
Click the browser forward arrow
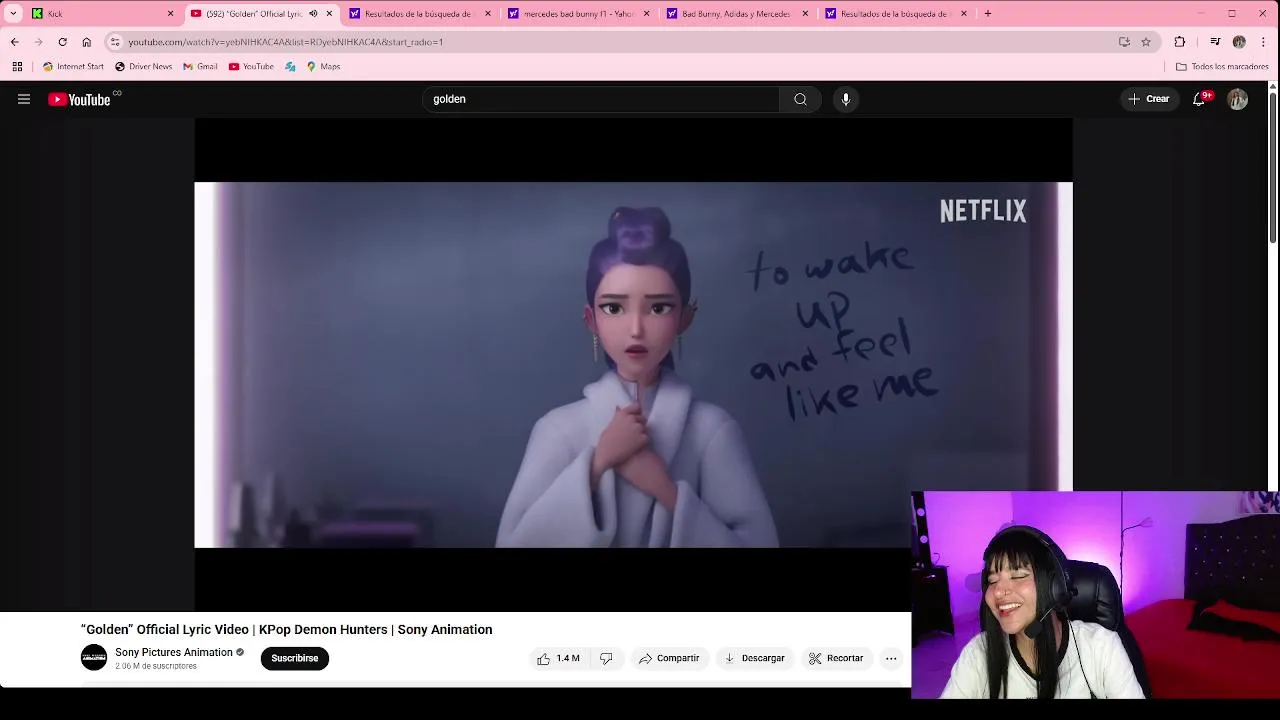click(x=38, y=42)
